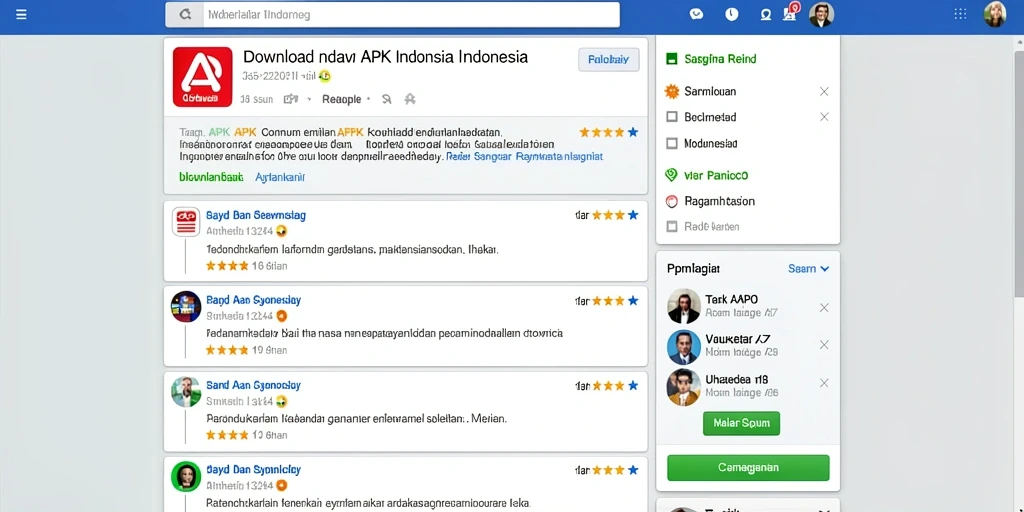The height and width of the screenshot is (512, 1024).
Task: Click the emoji beside Sayd Ban Seawnstag date
Action: coord(281,231)
